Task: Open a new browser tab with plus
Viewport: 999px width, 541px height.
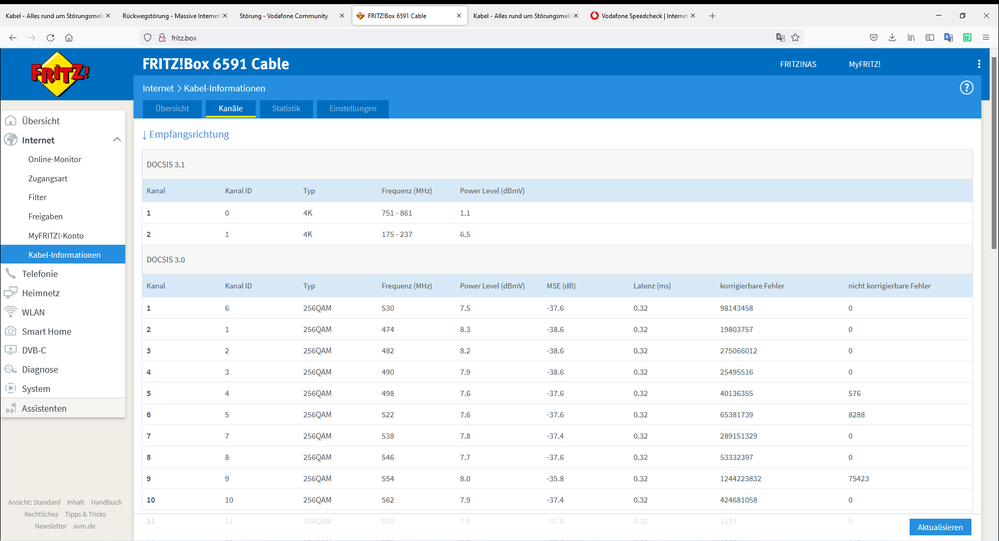Action: click(x=712, y=16)
